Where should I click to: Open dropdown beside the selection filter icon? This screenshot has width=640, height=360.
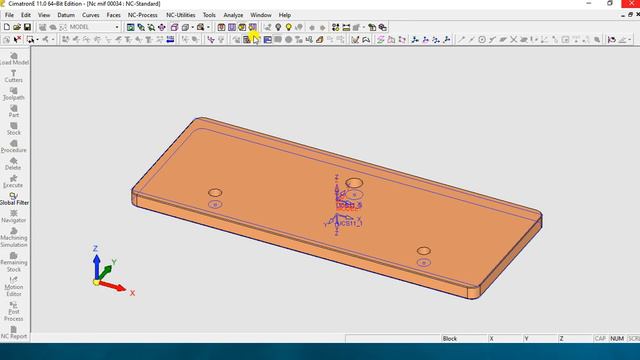tap(37, 39)
